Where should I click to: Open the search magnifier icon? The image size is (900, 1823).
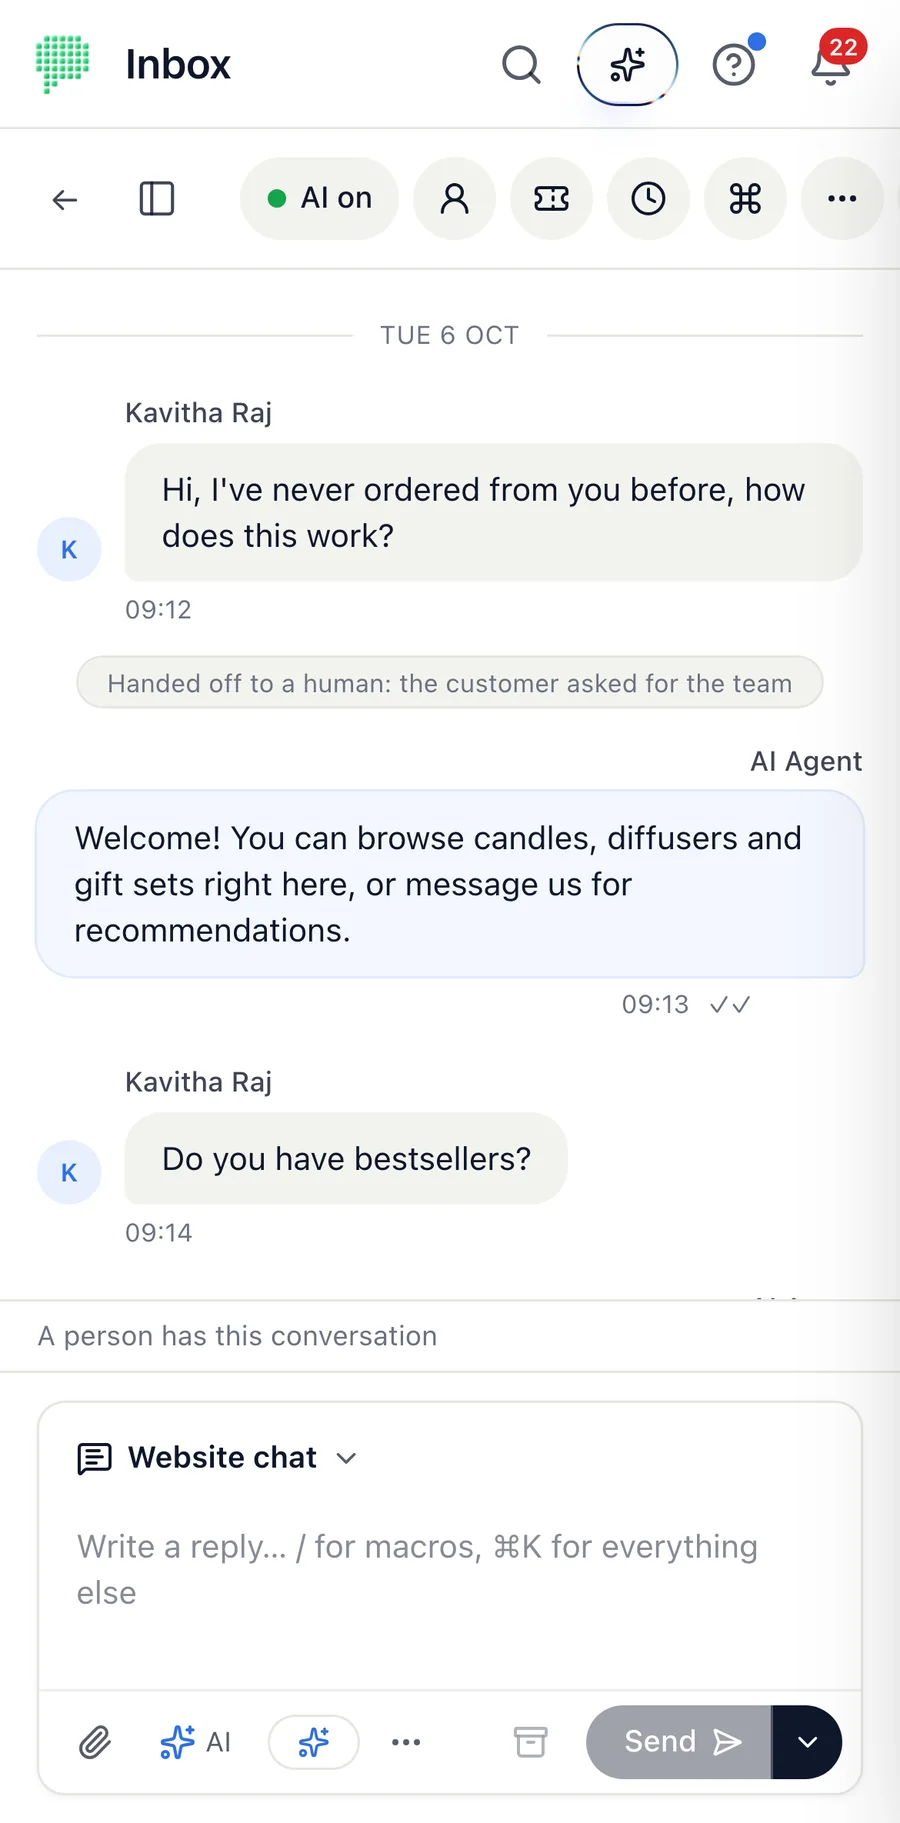tap(521, 65)
